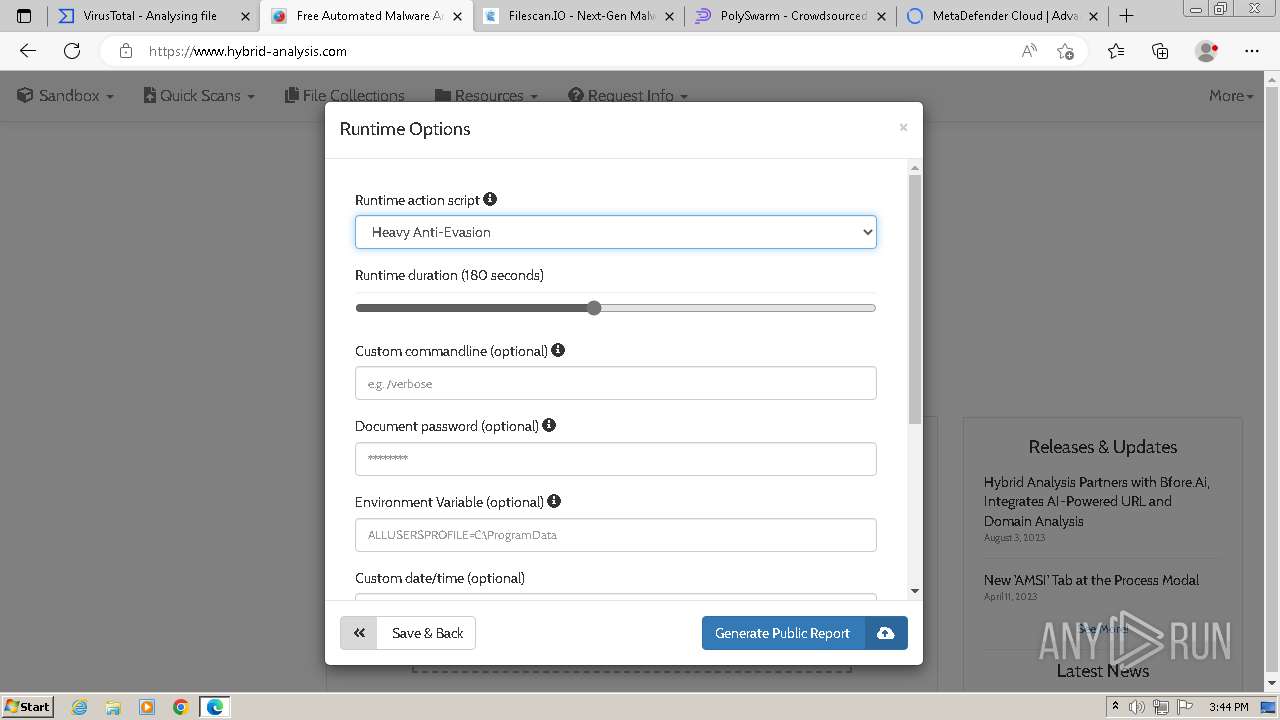Click the Runtime duration slider handle

pos(594,308)
